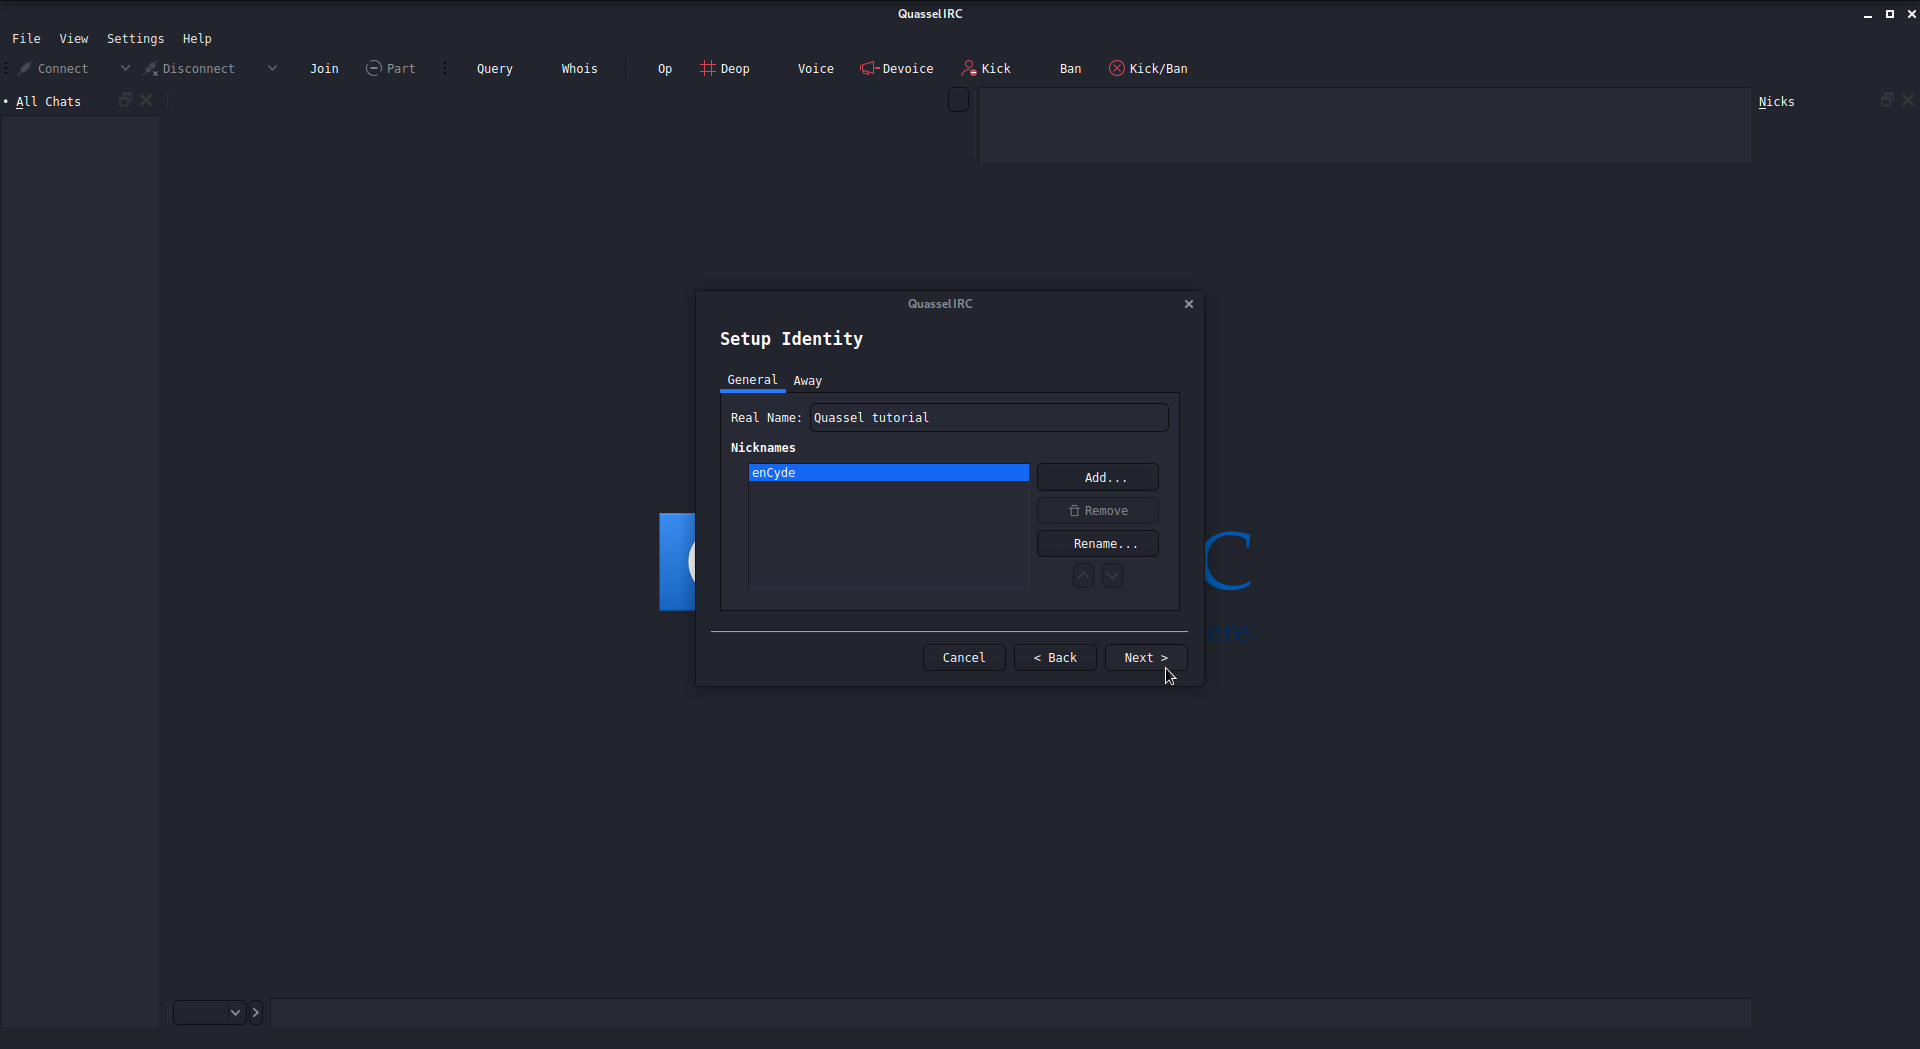Open the Disconnect dropdown arrow

coord(272,68)
